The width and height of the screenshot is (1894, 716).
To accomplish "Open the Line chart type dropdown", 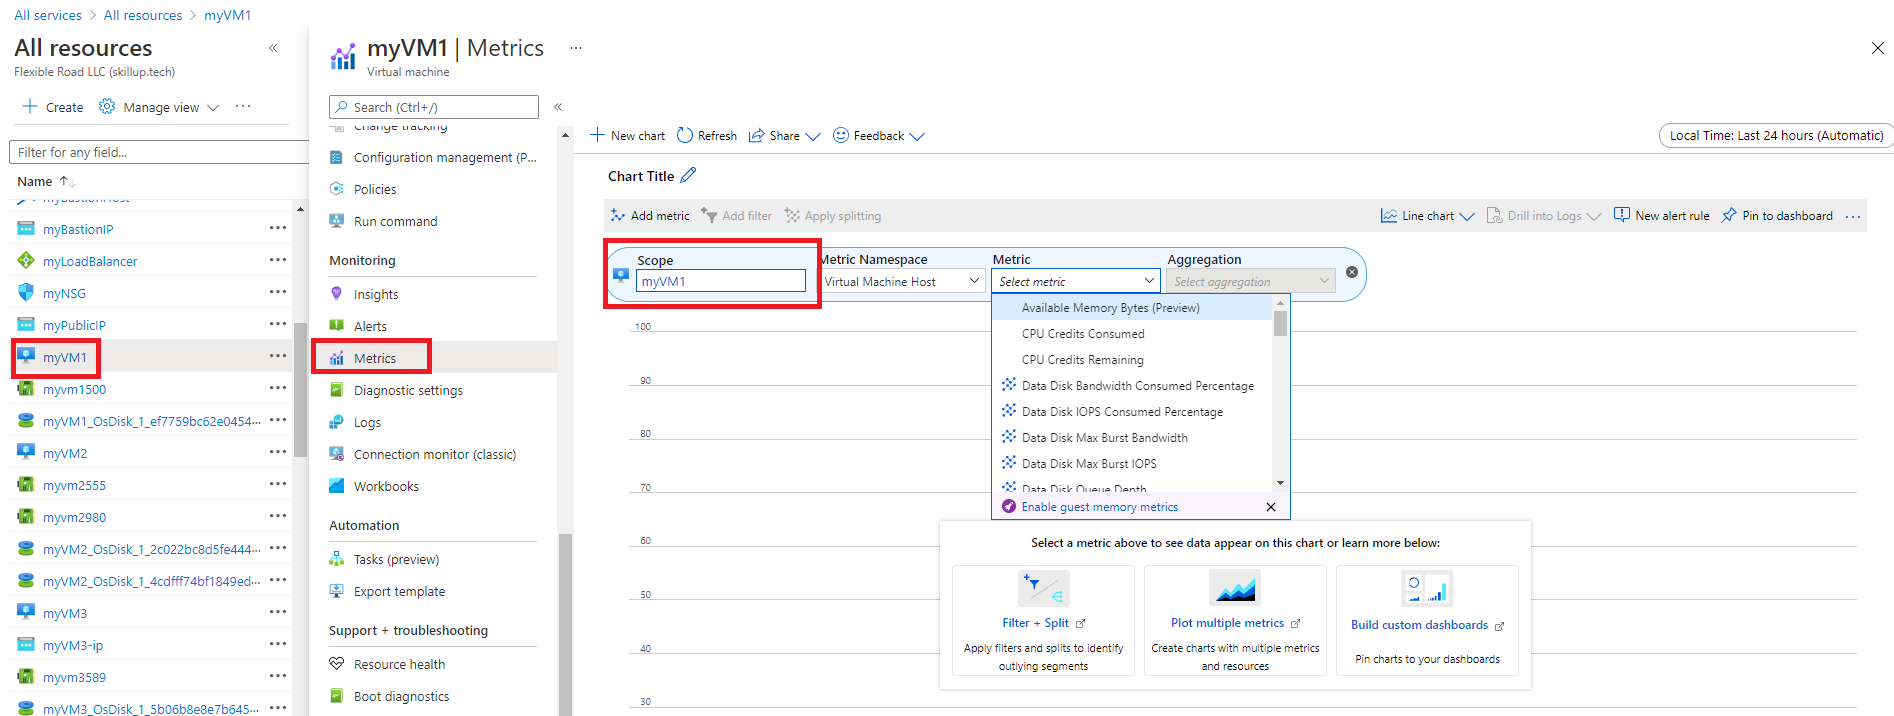I will click(x=1428, y=216).
